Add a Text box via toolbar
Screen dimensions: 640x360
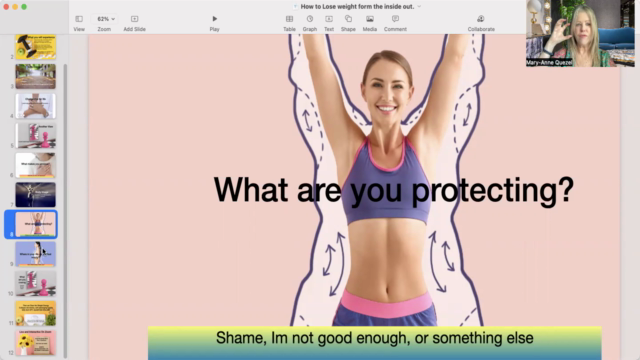point(329,19)
